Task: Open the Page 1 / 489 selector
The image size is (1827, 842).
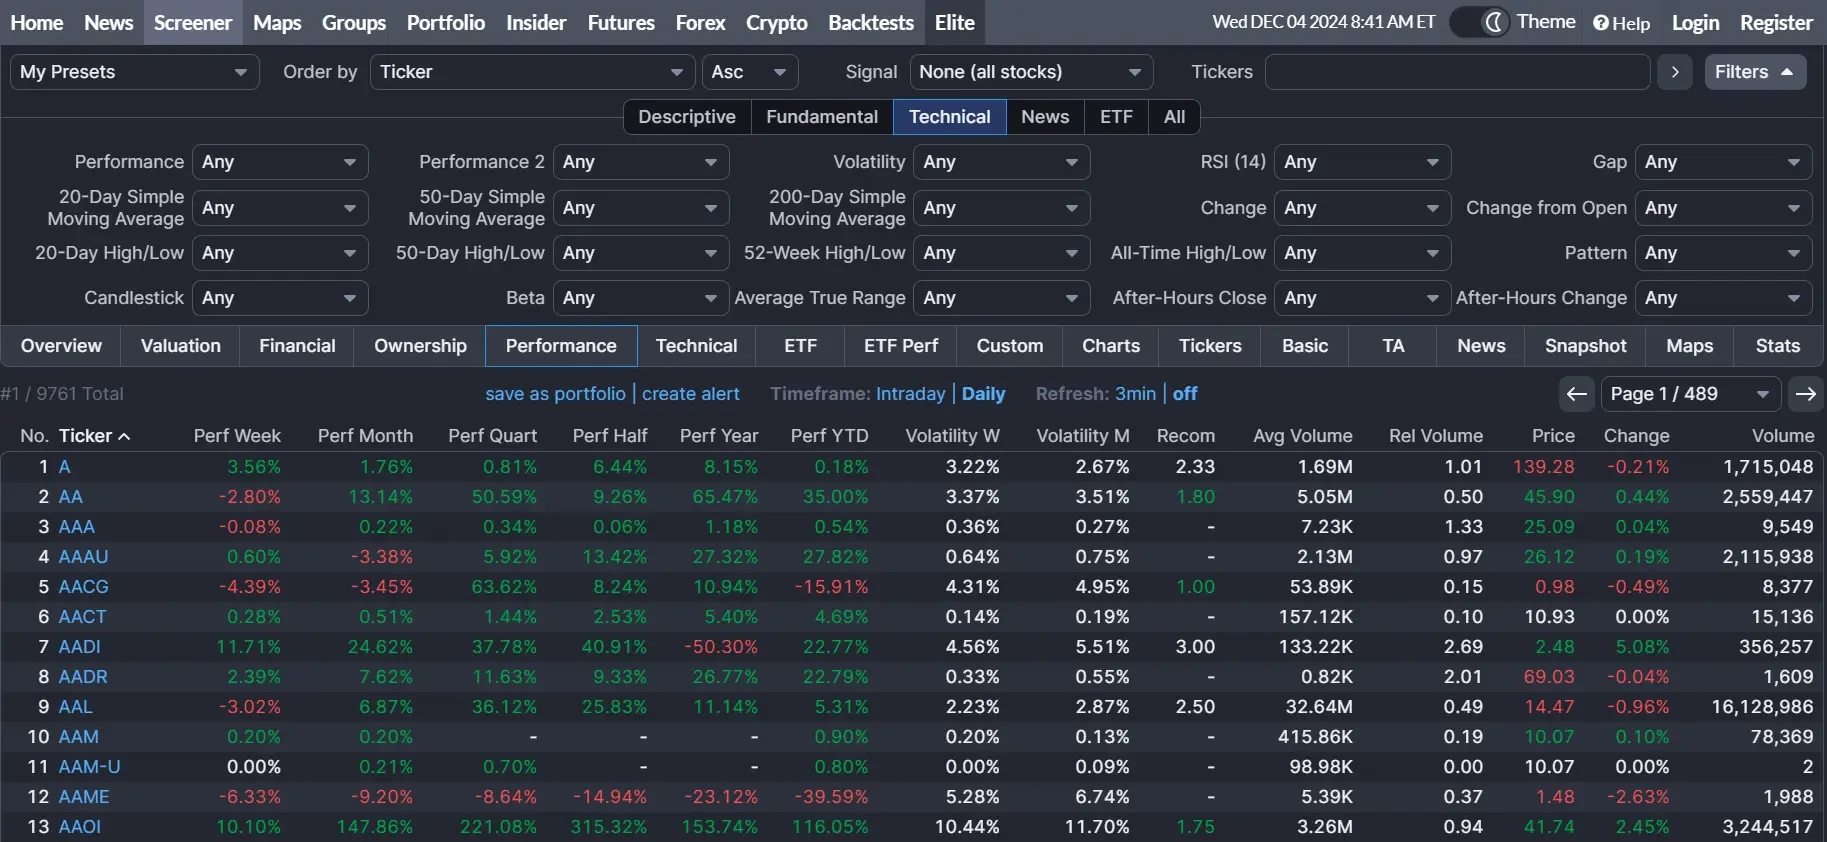Action: click(x=1689, y=394)
